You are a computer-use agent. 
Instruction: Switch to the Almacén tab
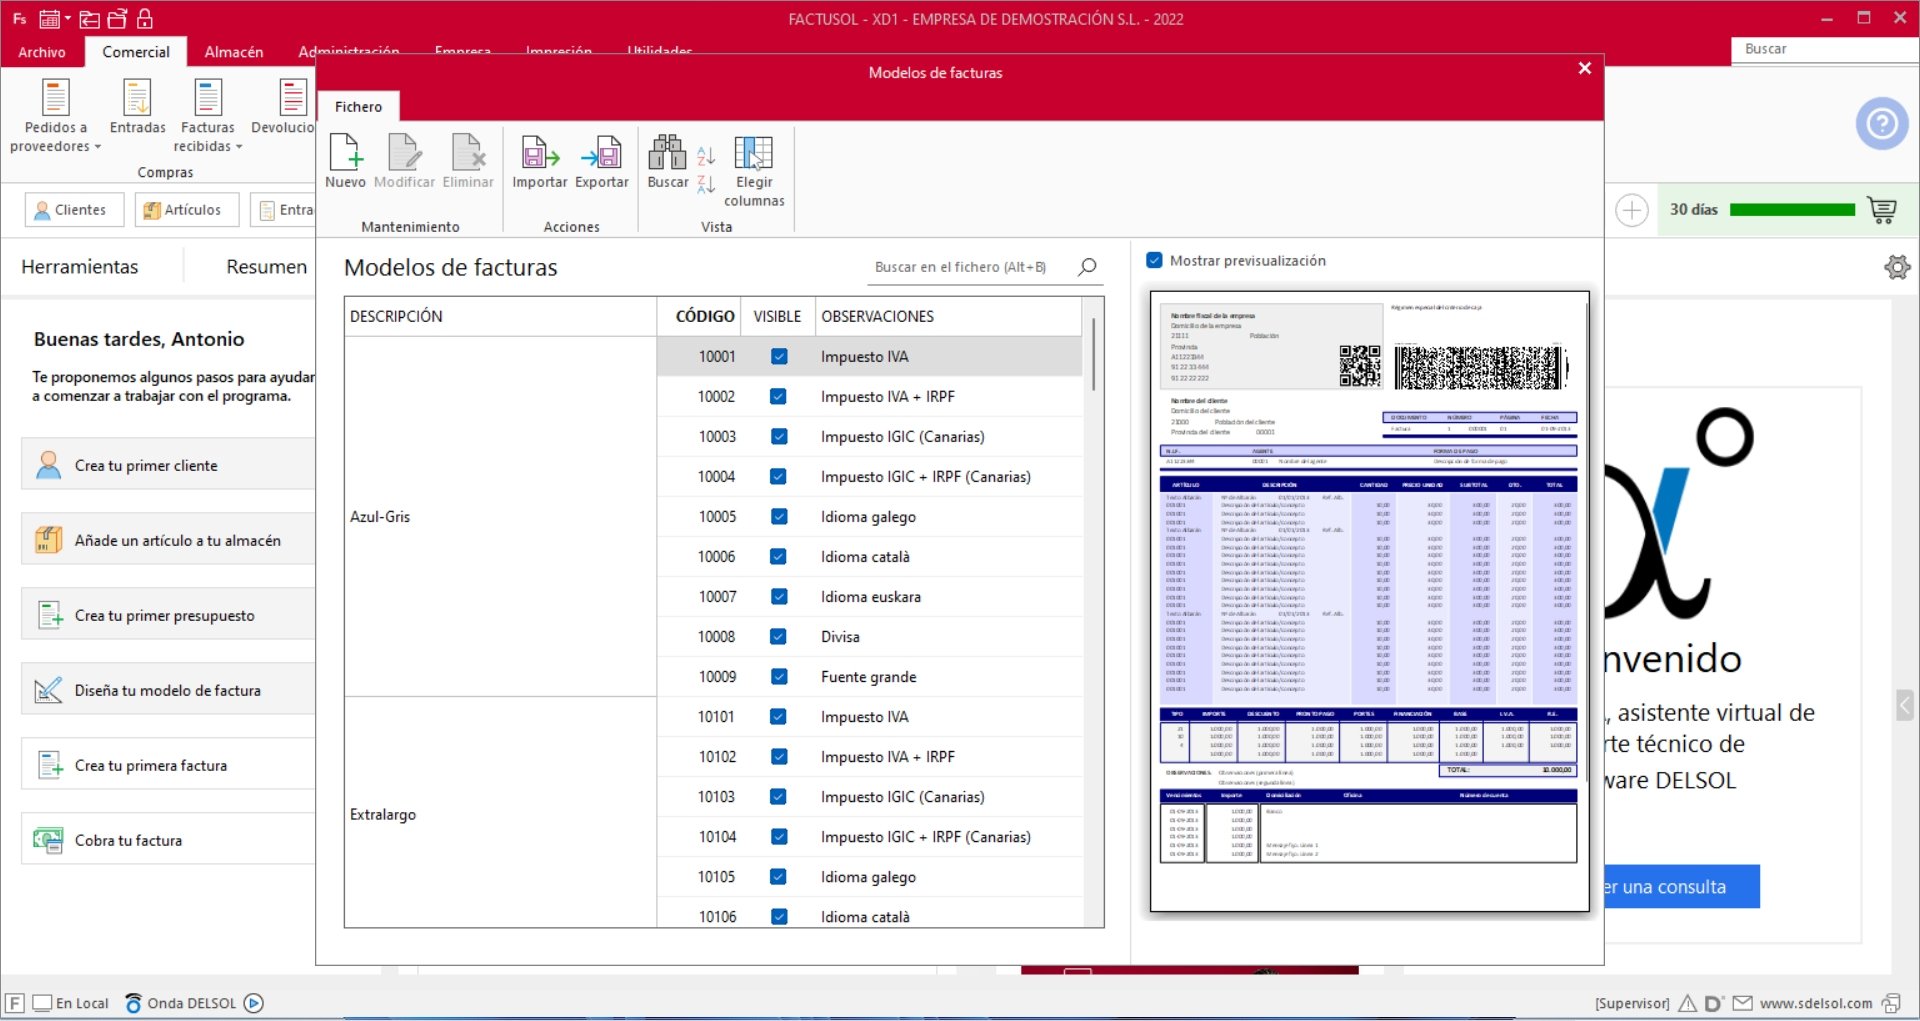pyautogui.click(x=234, y=52)
